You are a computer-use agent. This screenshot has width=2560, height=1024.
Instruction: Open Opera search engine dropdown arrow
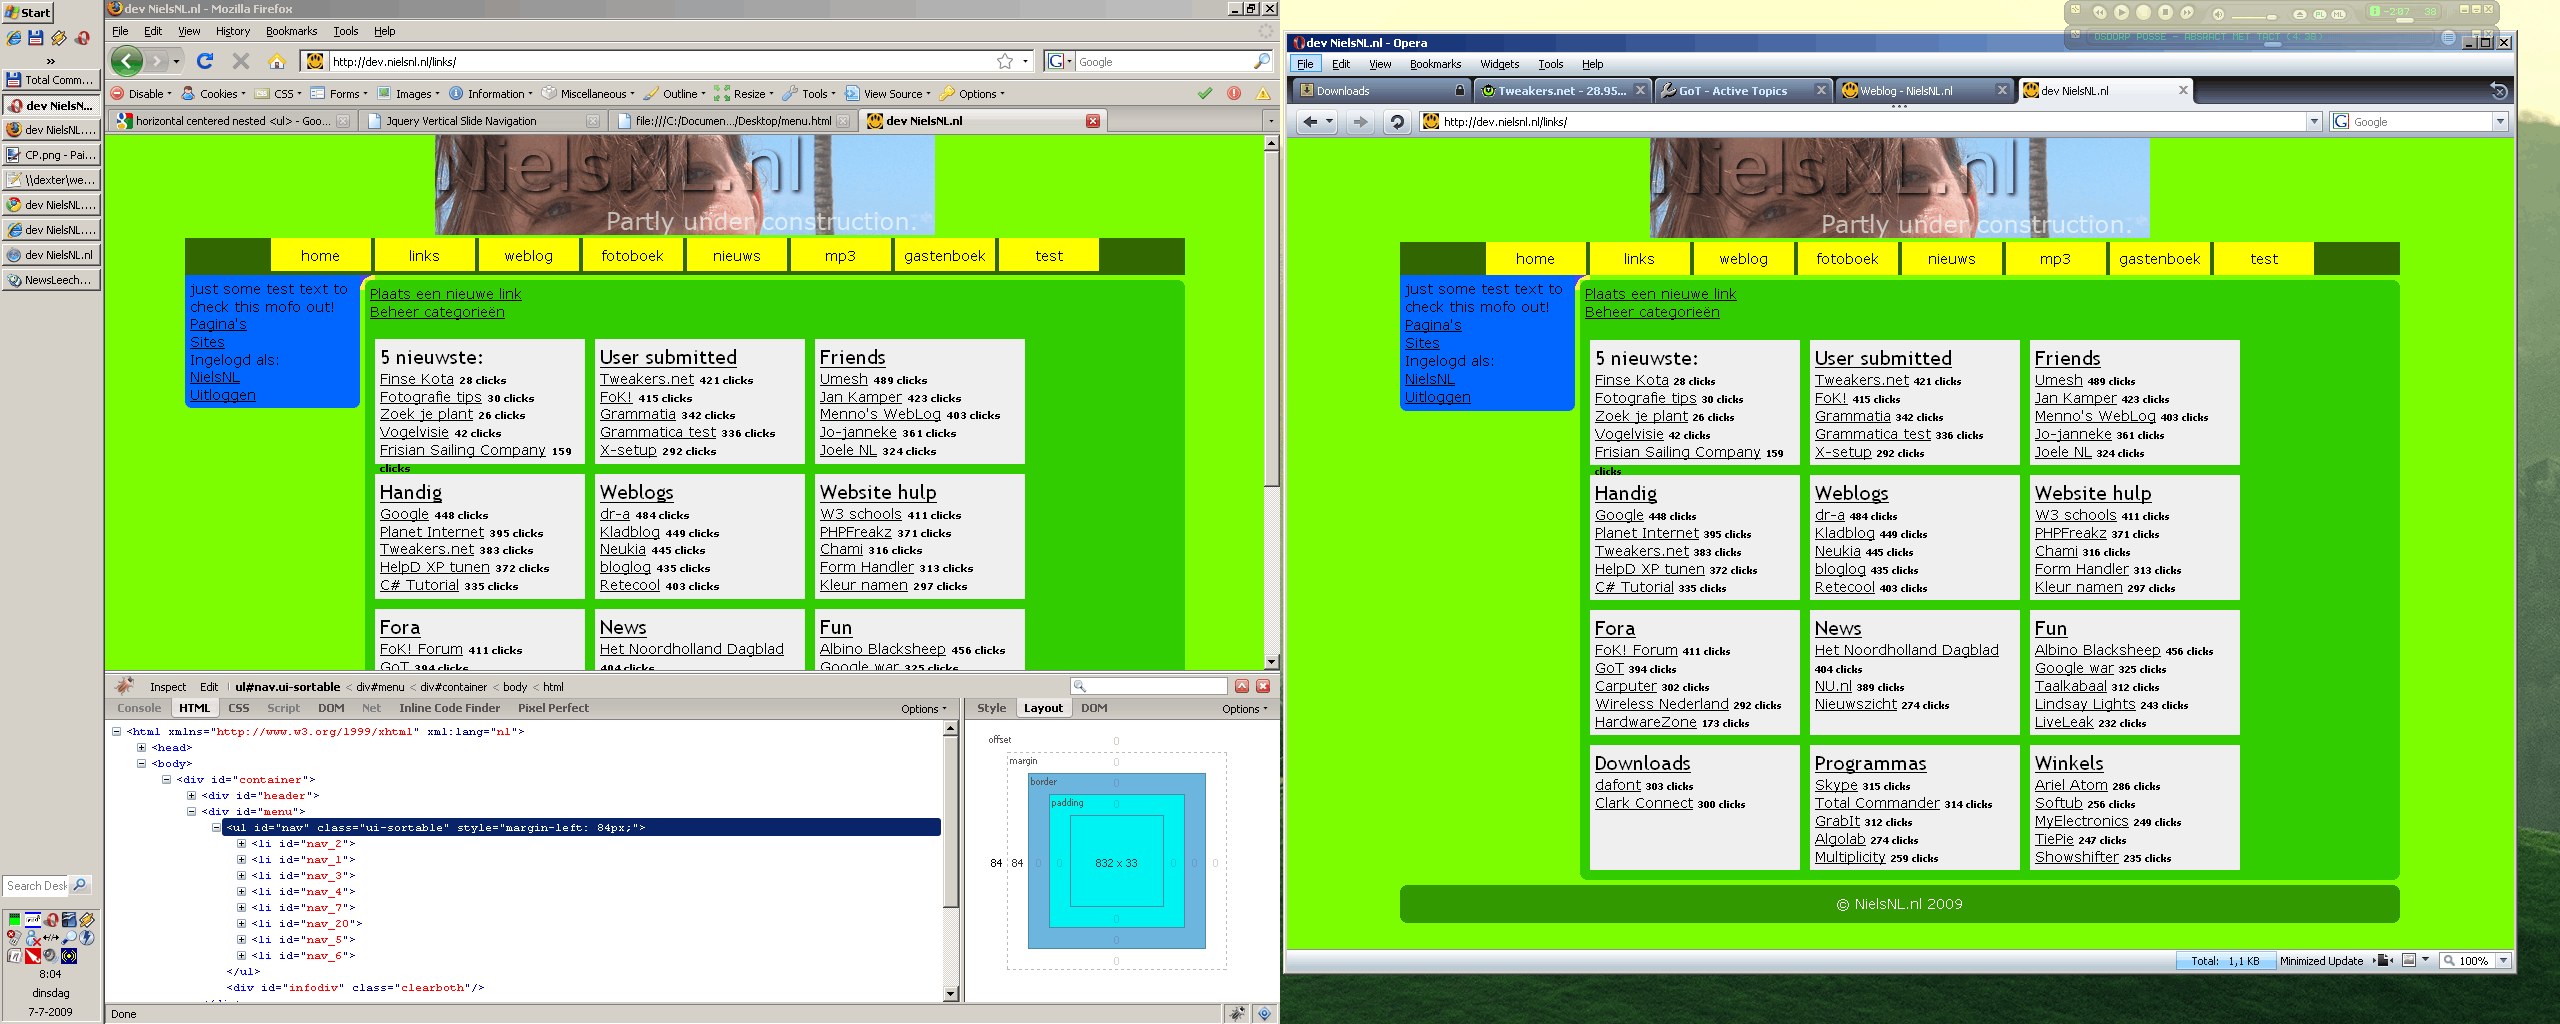tap(2500, 122)
